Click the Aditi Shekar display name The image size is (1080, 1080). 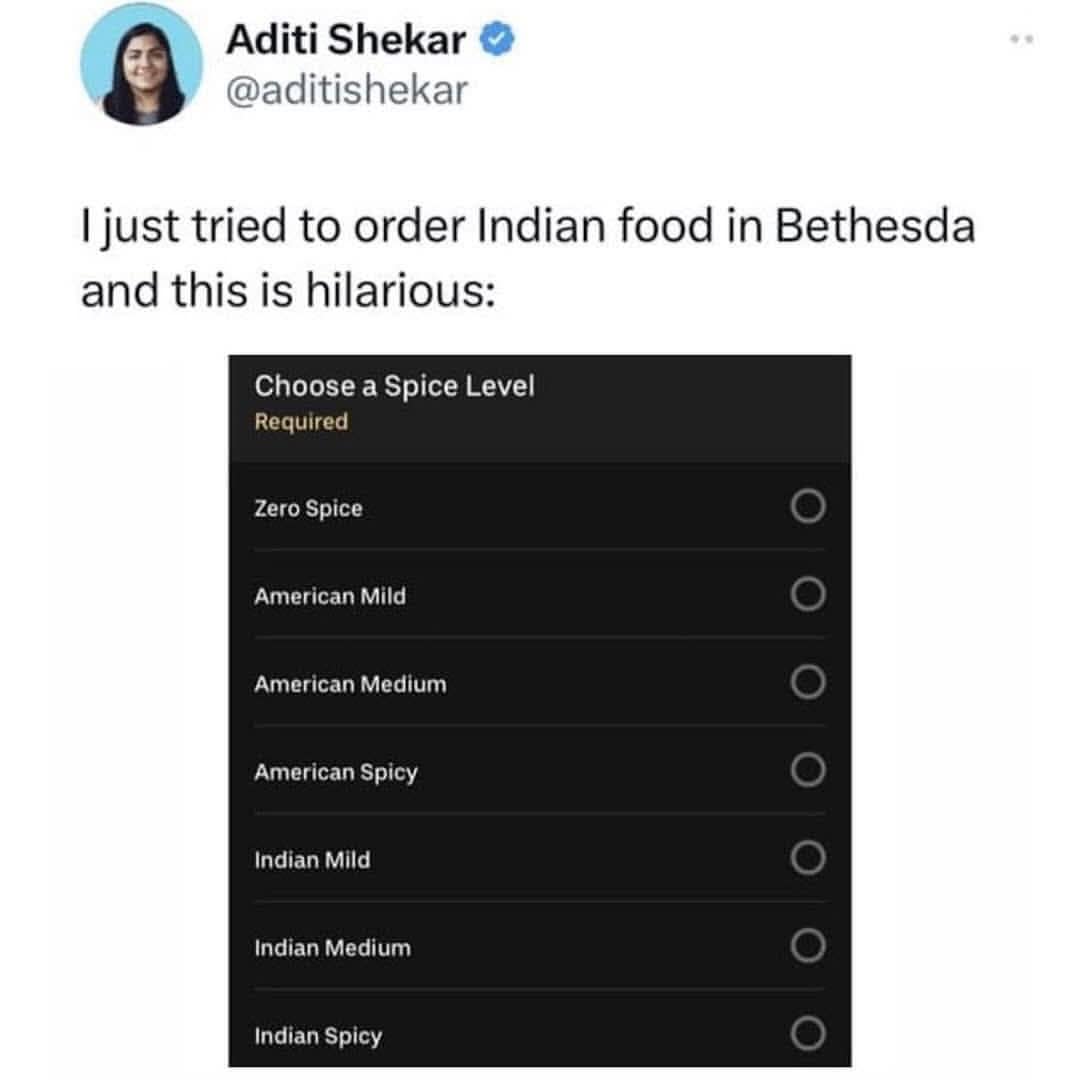[x=343, y=40]
